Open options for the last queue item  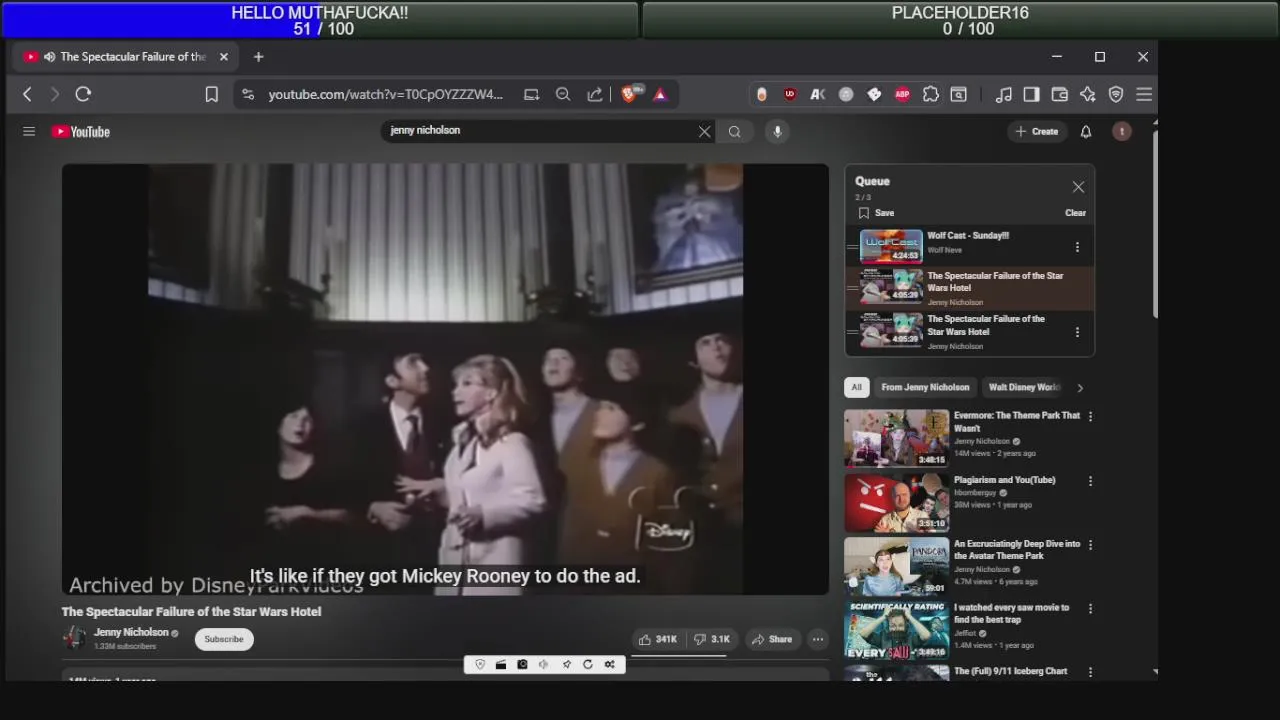1077,332
